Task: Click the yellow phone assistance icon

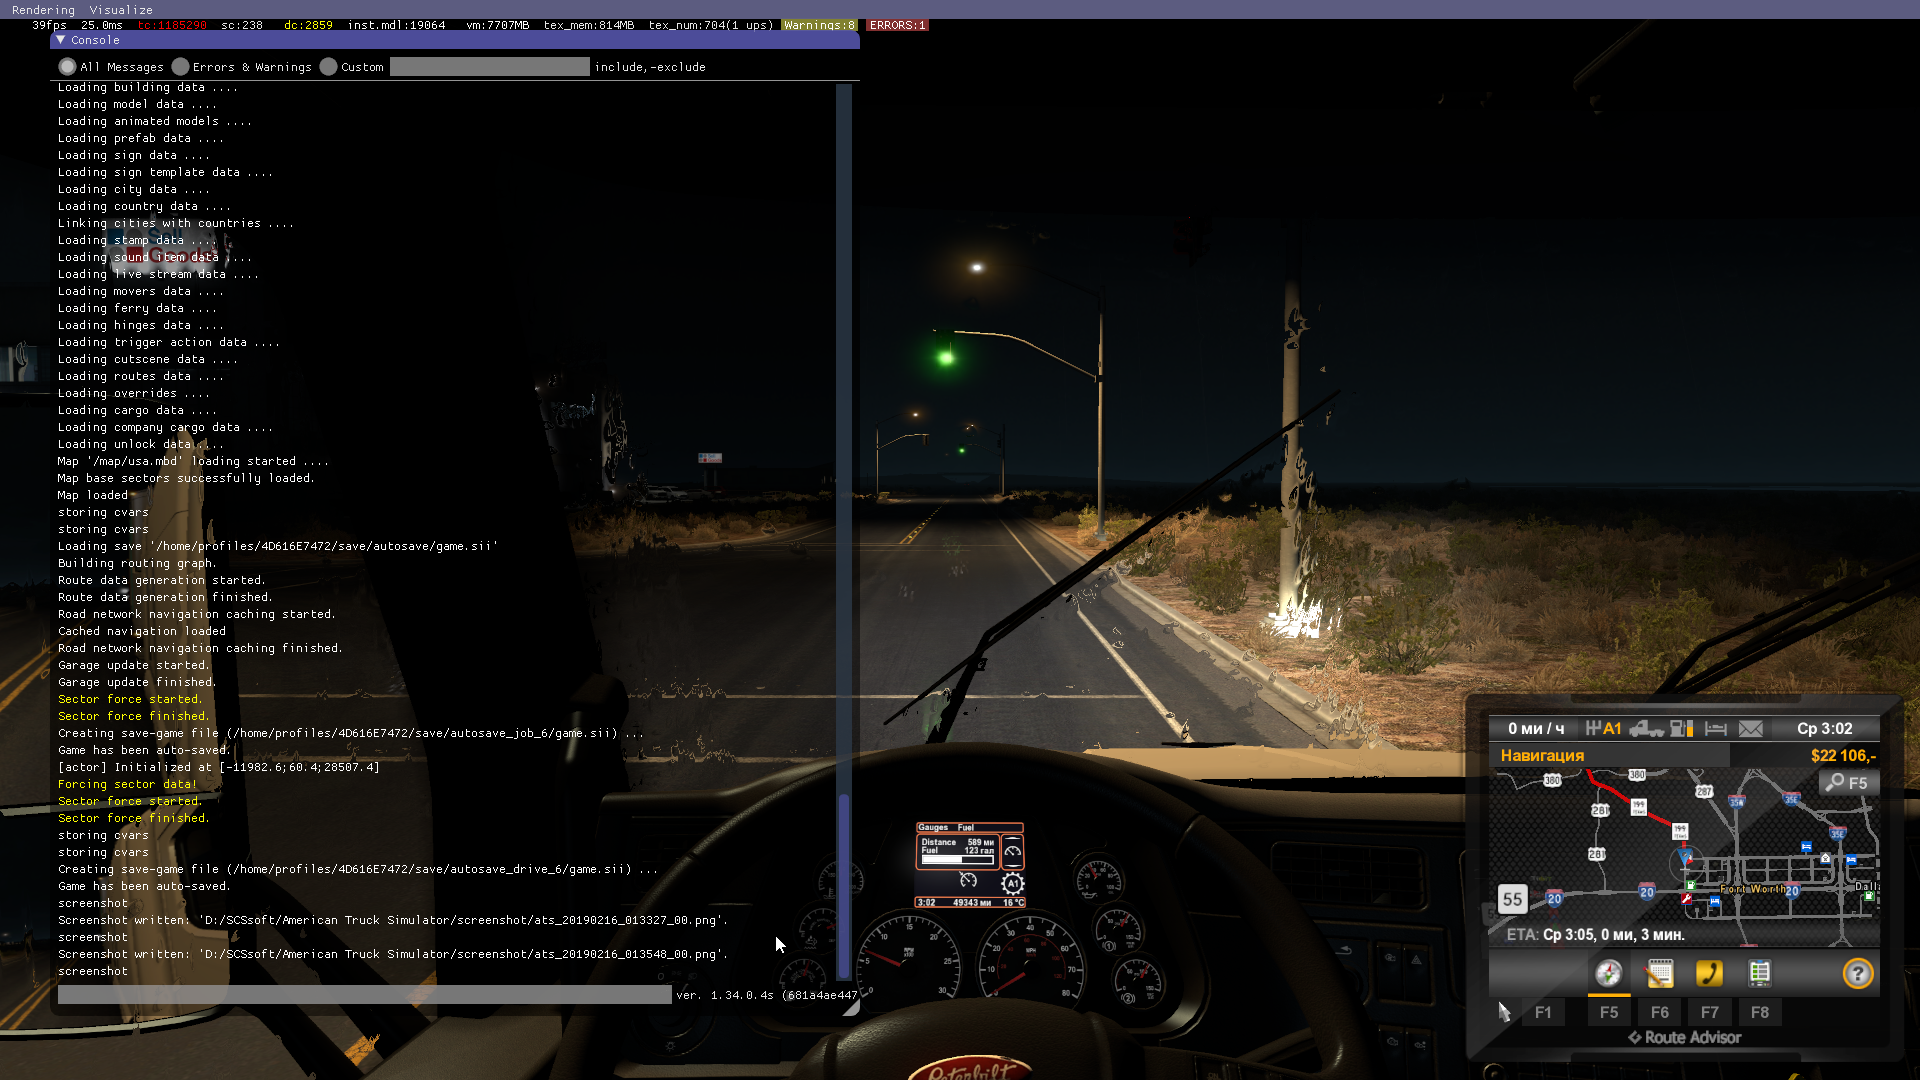Action: click(1709, 973)
